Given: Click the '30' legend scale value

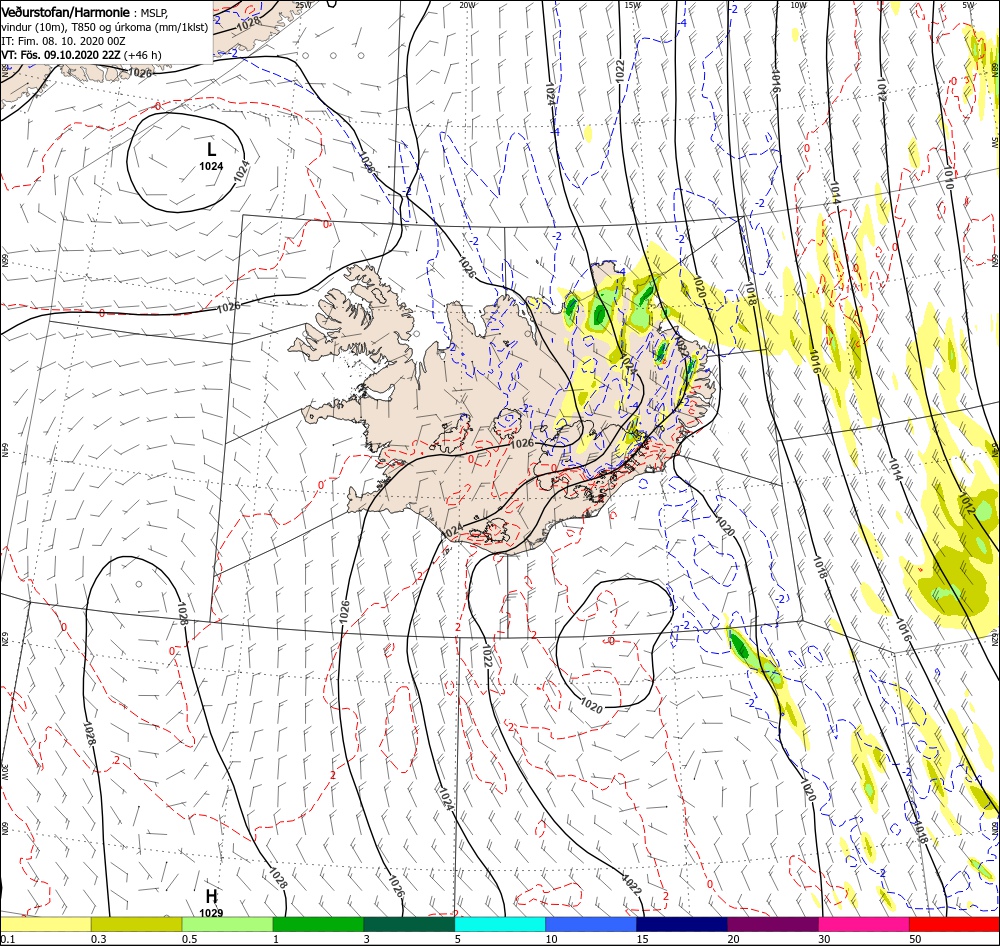Looking at the screenshot, I should [825, 939].
